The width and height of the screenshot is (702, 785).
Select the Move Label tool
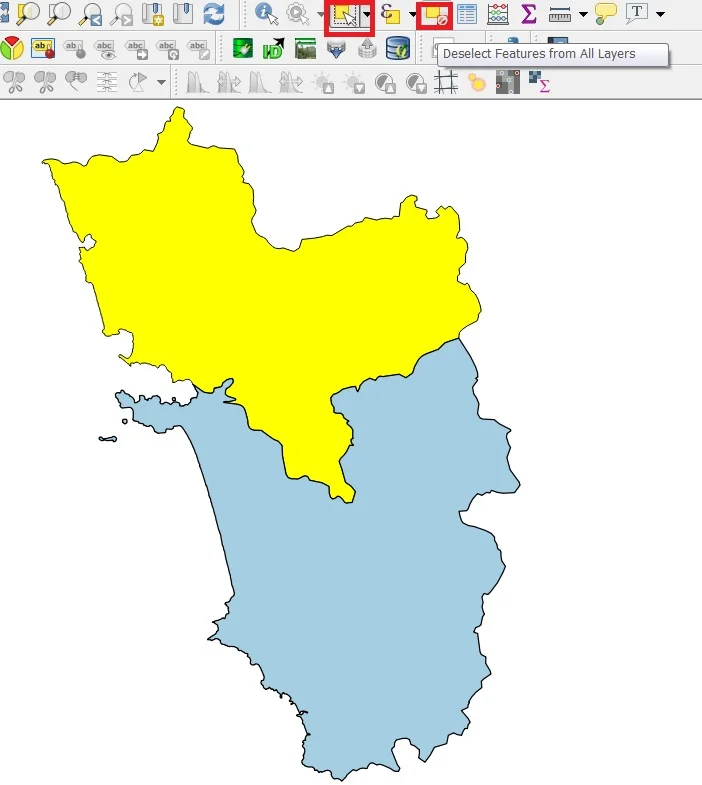coord(136,50)
